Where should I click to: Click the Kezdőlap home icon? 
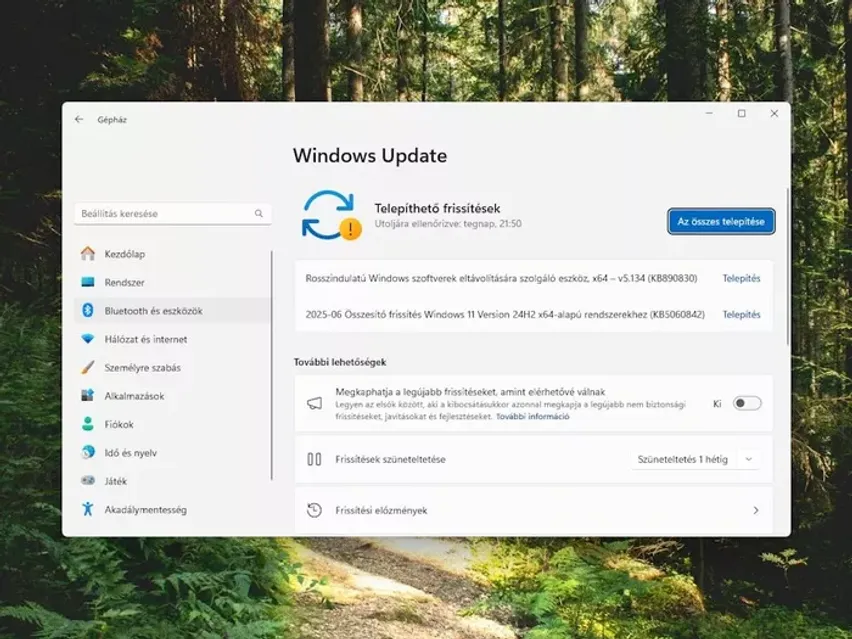tap(87, 254)
